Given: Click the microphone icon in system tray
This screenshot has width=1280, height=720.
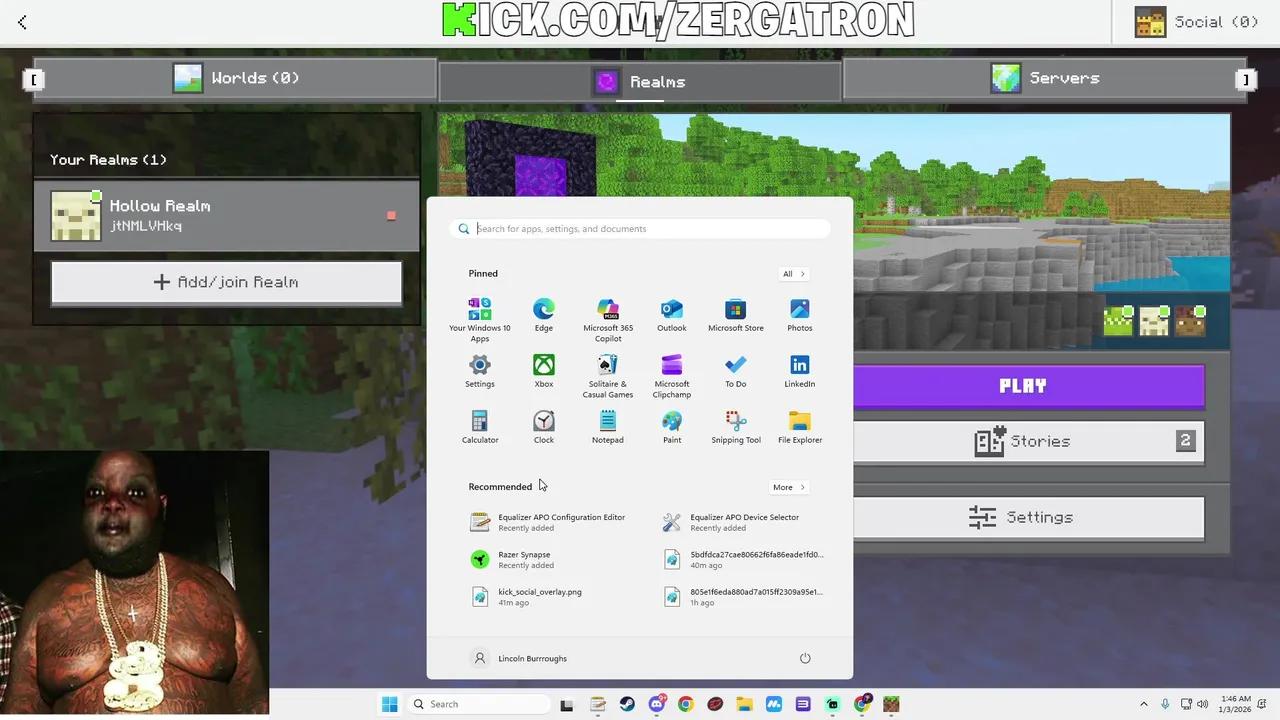Looking at the screenshot, I should click(x=1165, y=704).
